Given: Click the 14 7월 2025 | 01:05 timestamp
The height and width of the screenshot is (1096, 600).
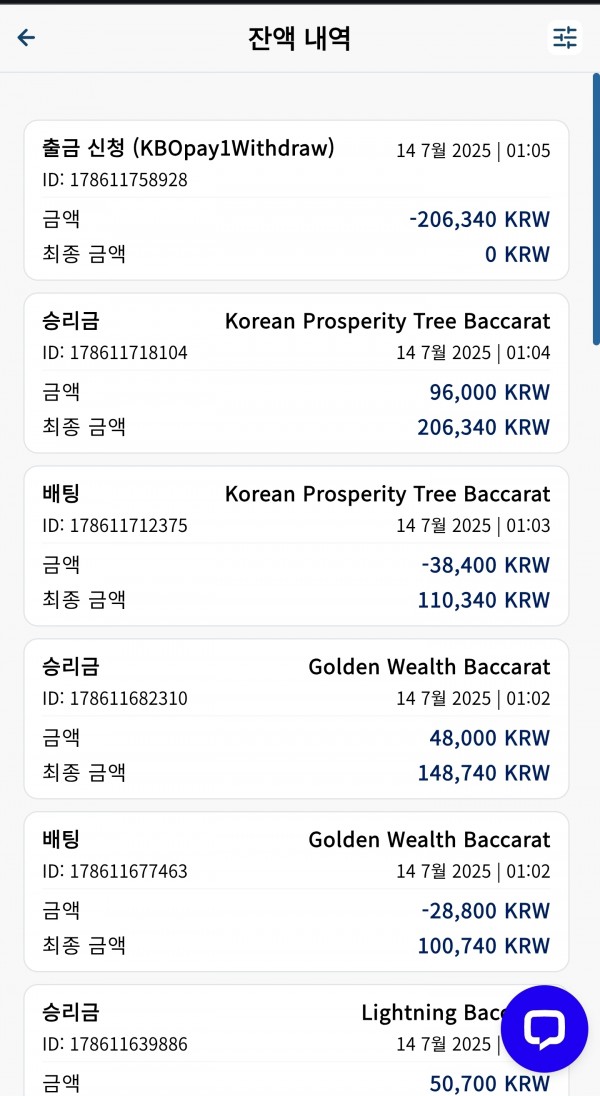Looking at the screenshot, I should [473, 150].
